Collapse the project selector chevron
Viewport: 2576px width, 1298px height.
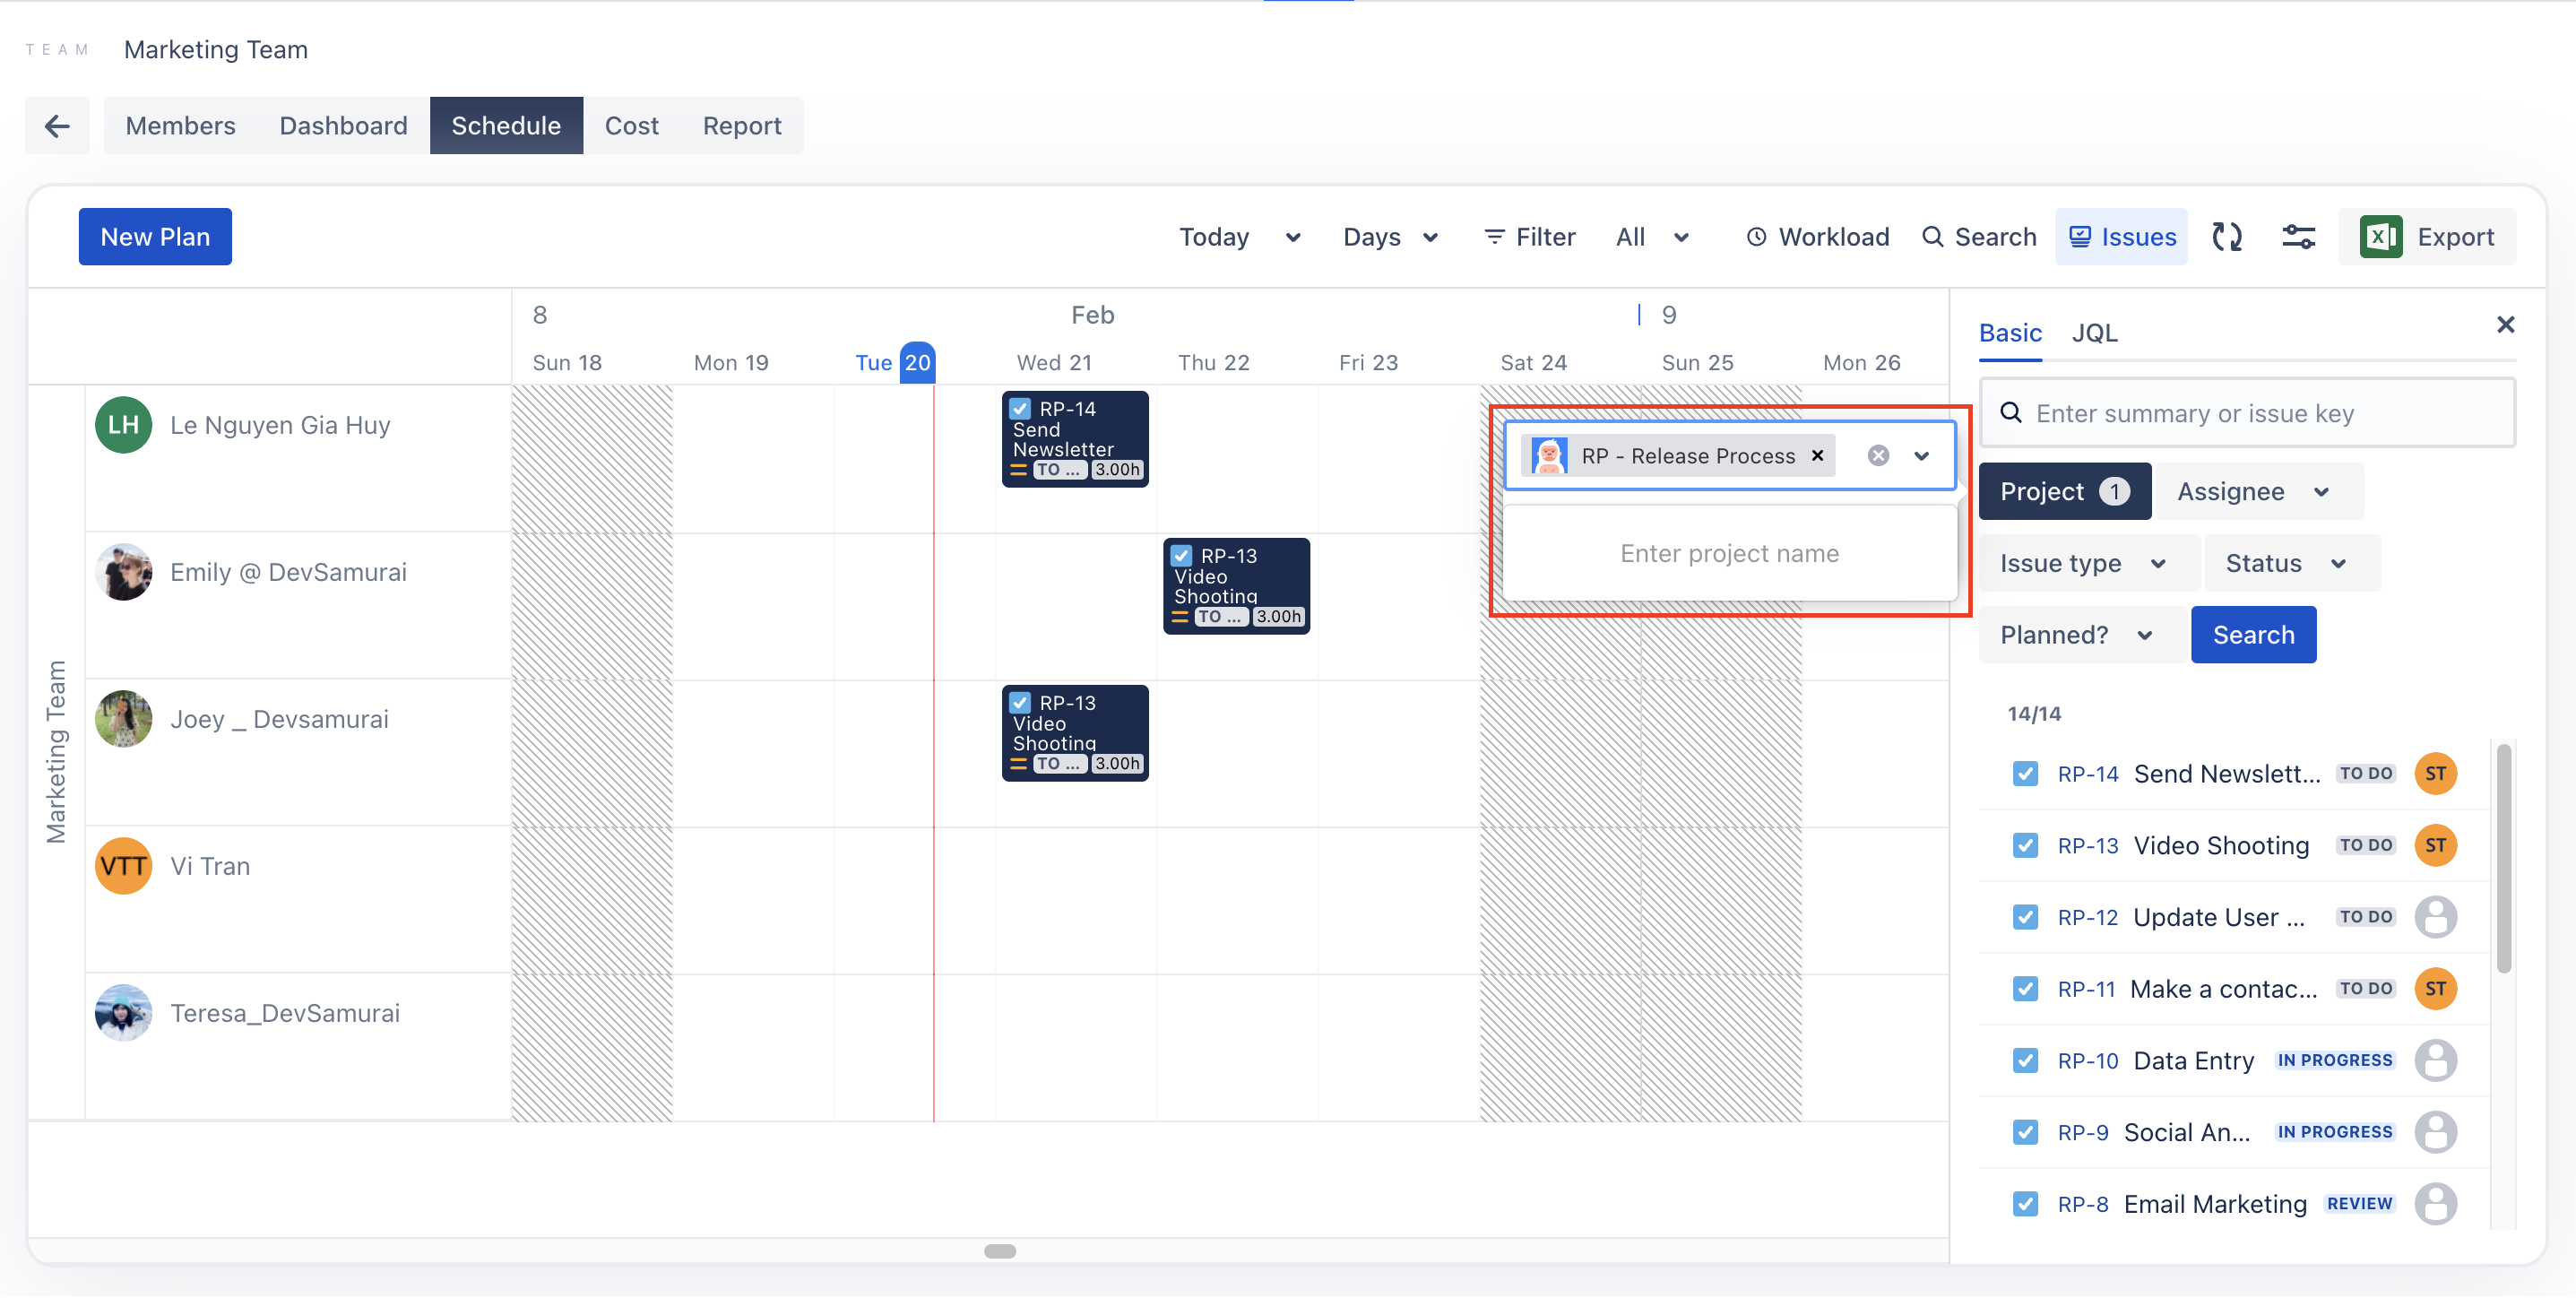point(1921,456)
